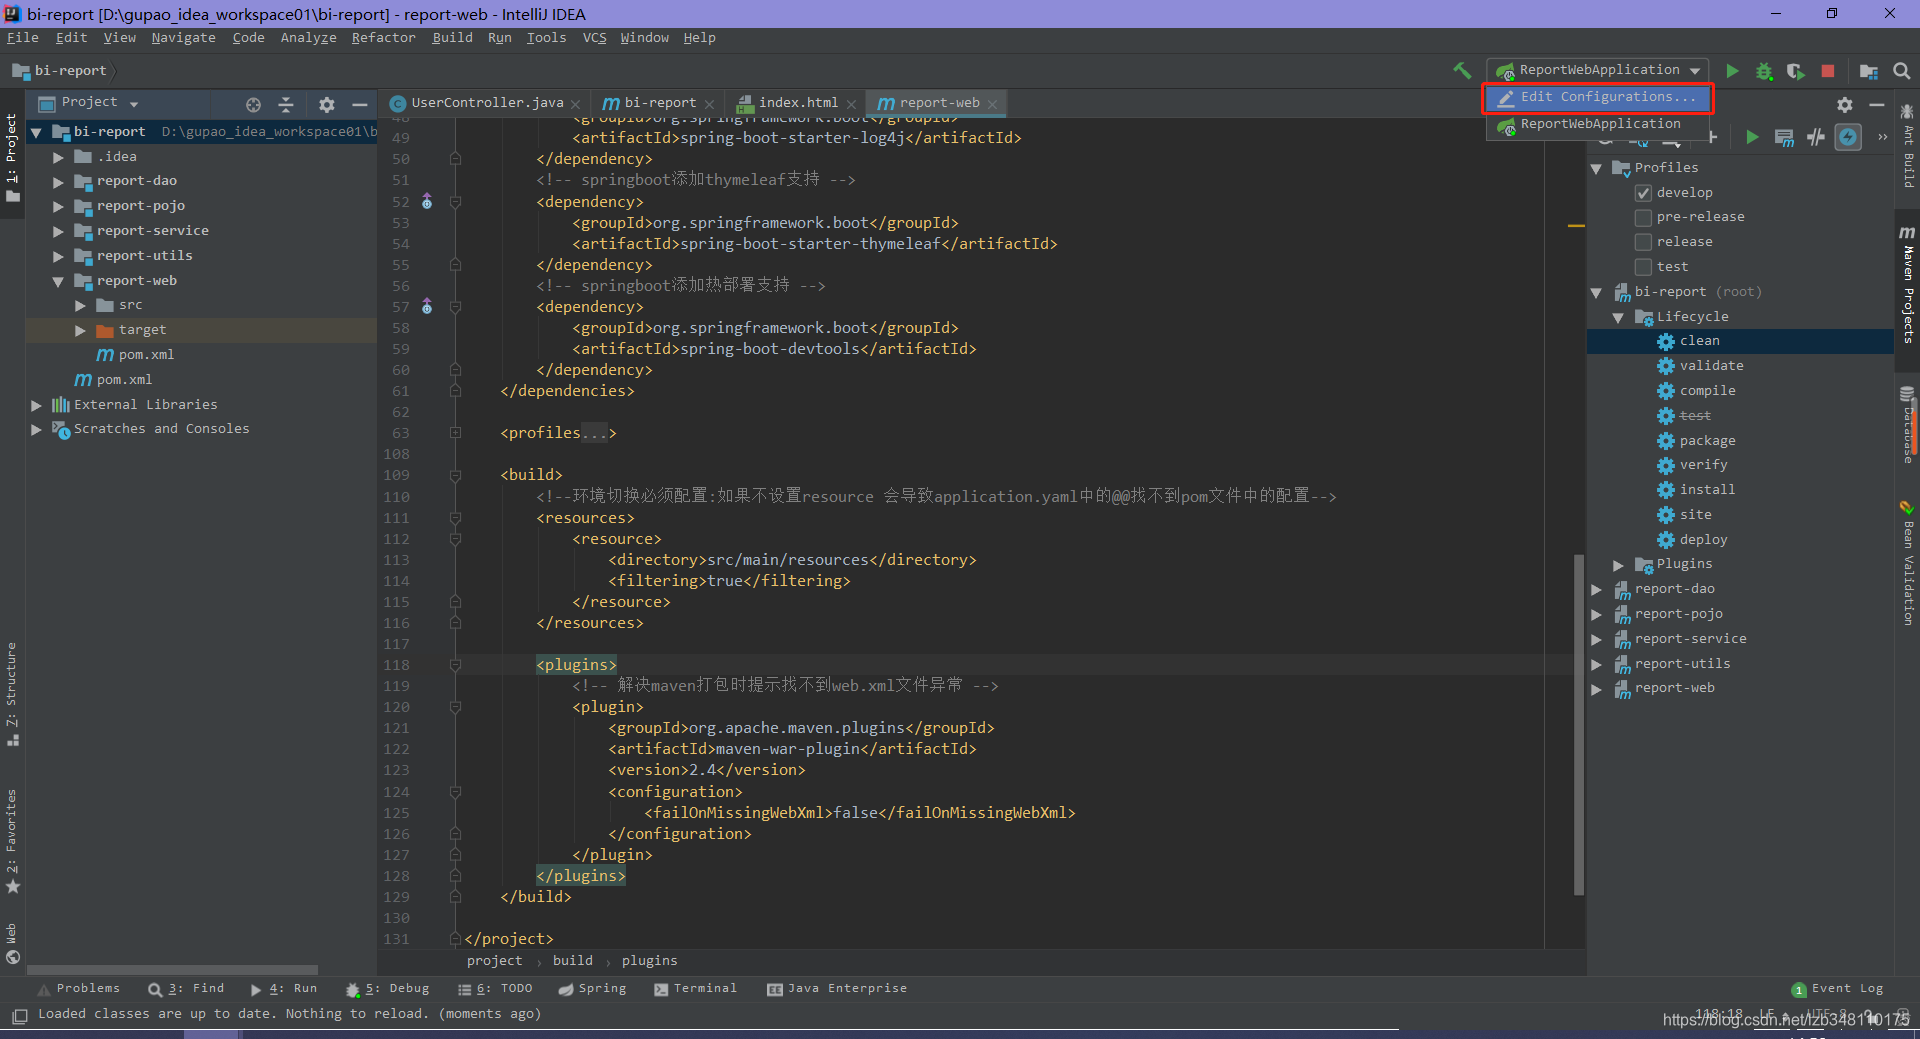Click tool-window toggle icon in bottom-left corner

coord(19,1016)
